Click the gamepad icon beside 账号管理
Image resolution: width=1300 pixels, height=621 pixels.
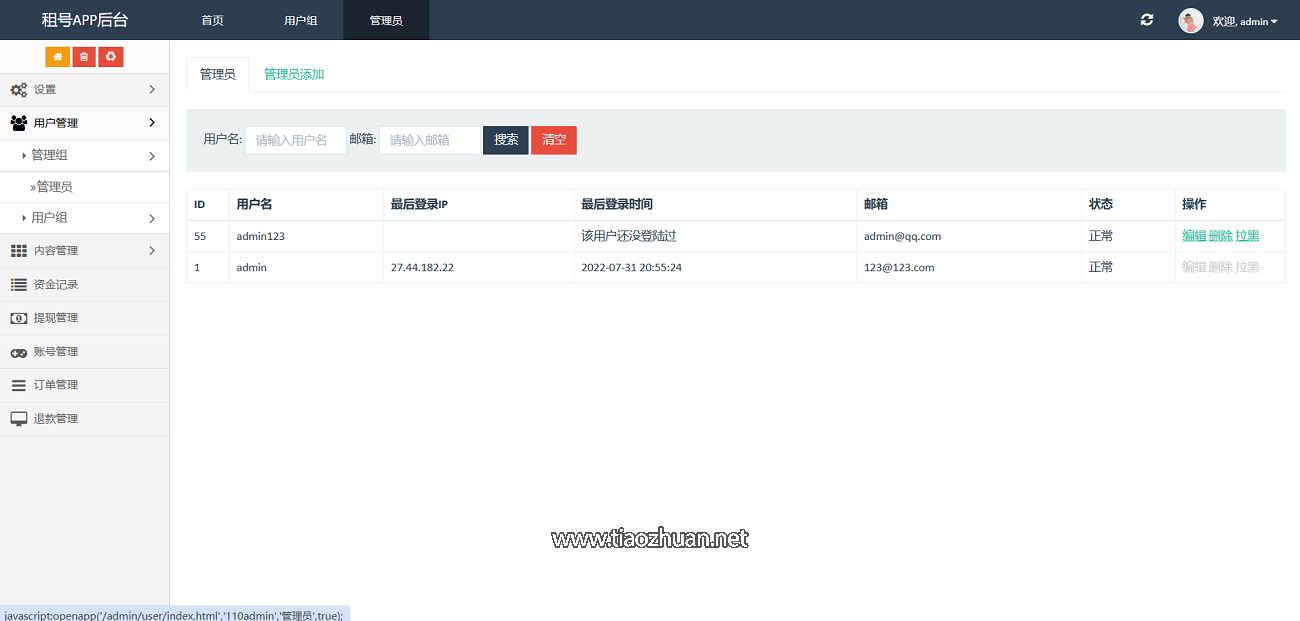pos(19,352)
